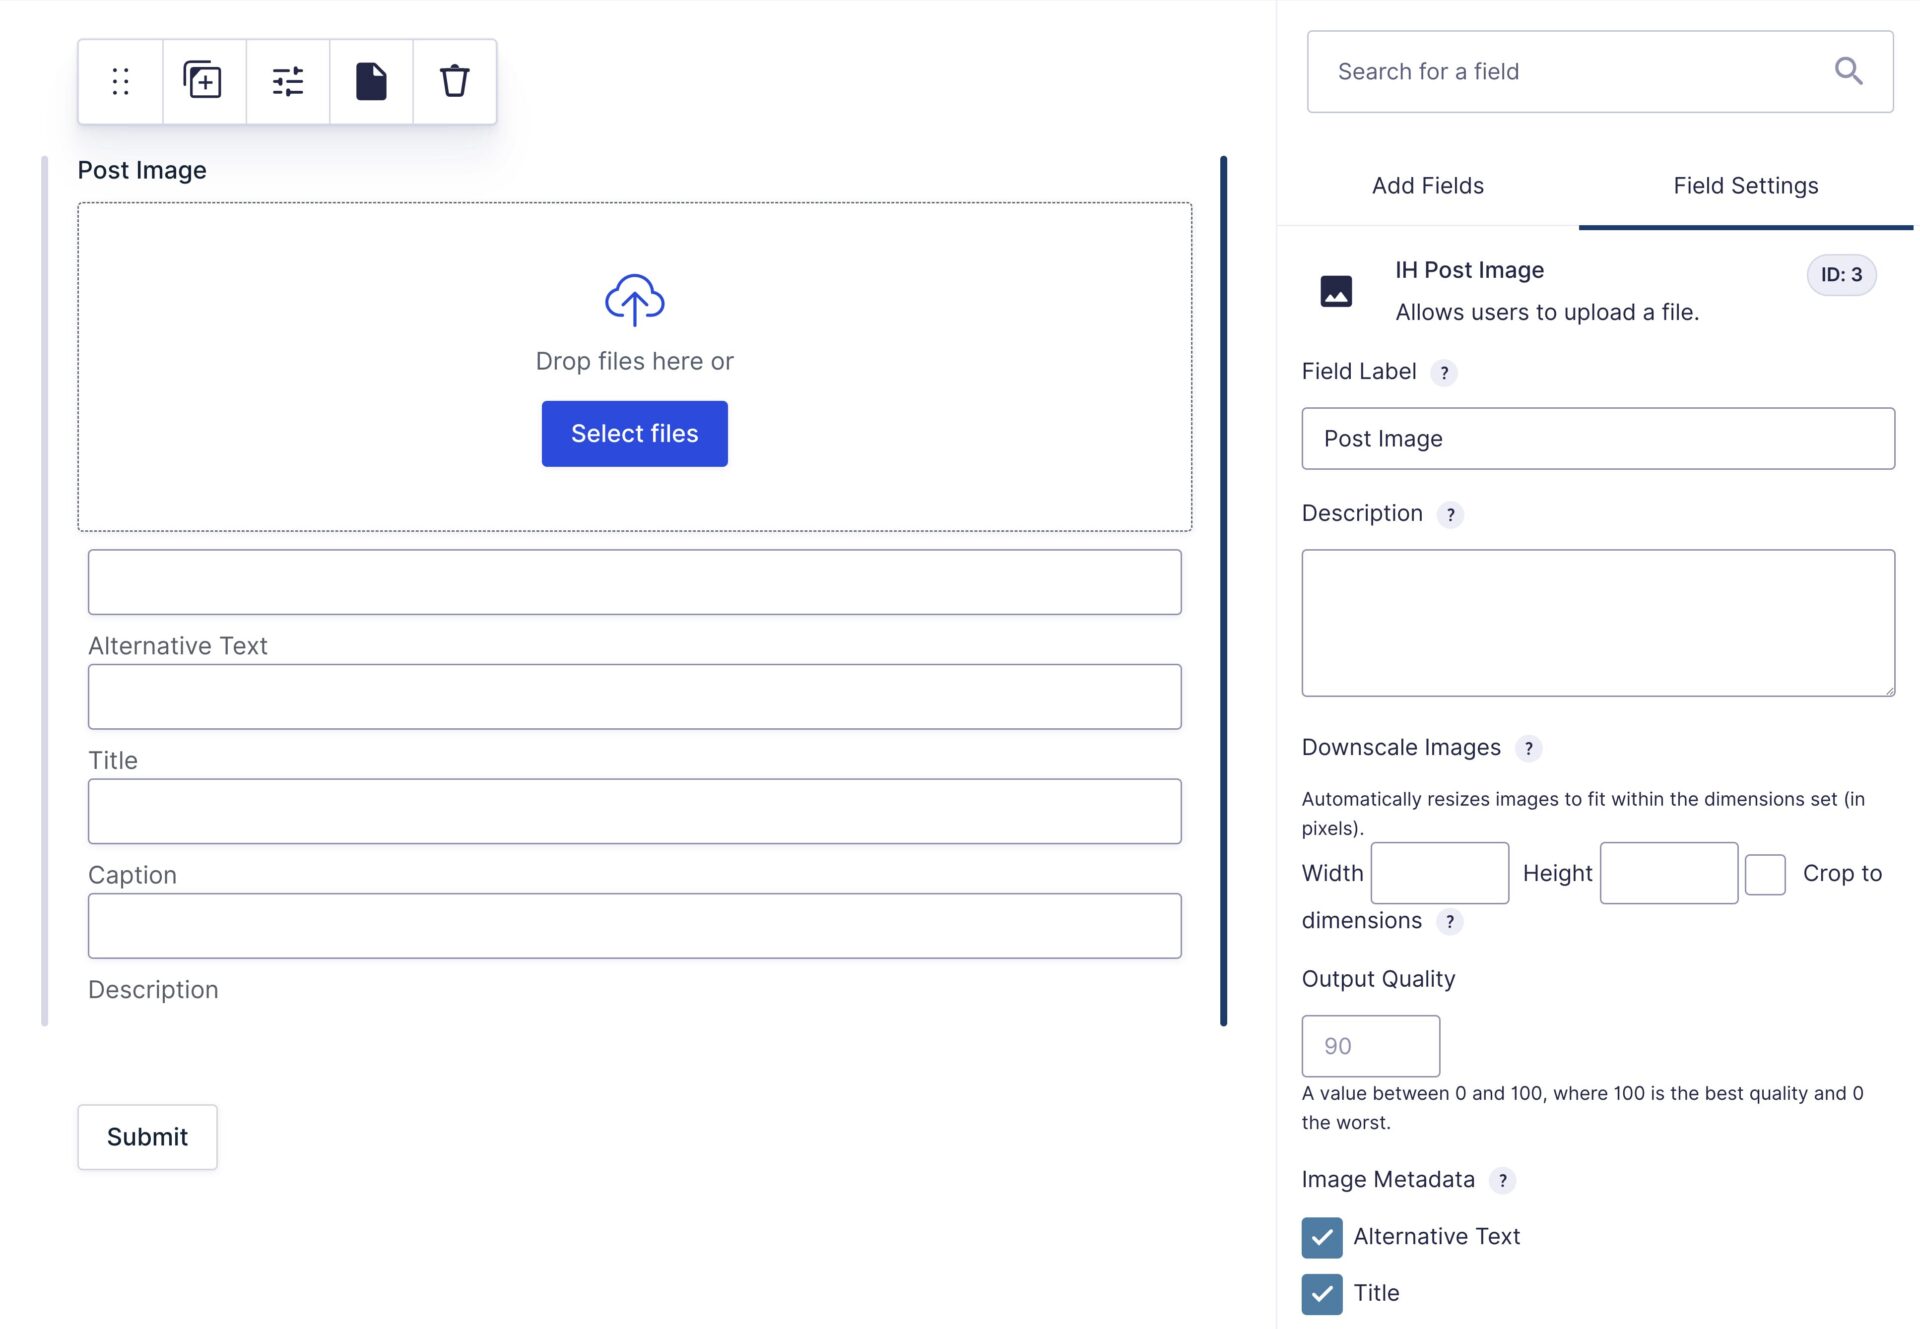
Task: Click the trash icon to delete the field
Action: point(454,81)
